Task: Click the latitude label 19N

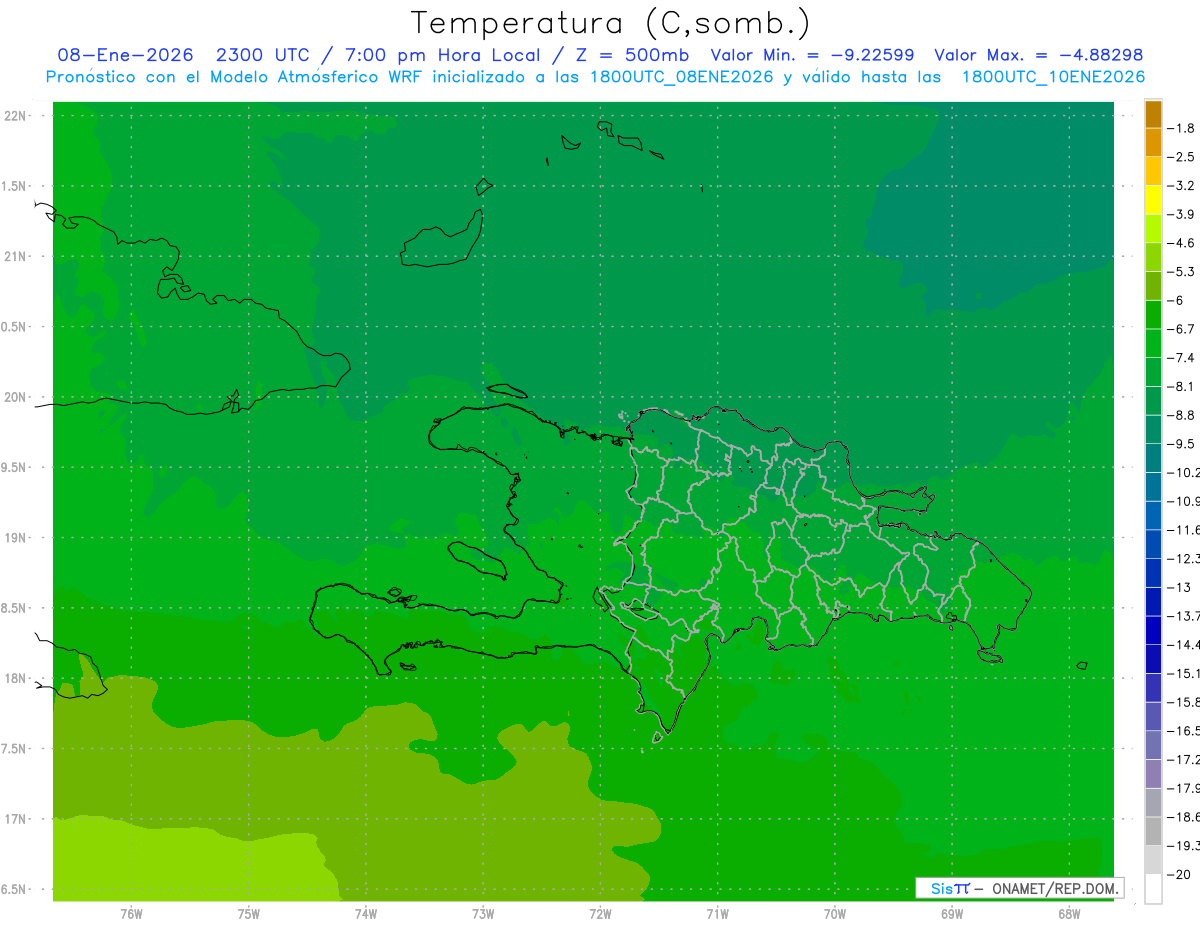Action: click(16, 538)
